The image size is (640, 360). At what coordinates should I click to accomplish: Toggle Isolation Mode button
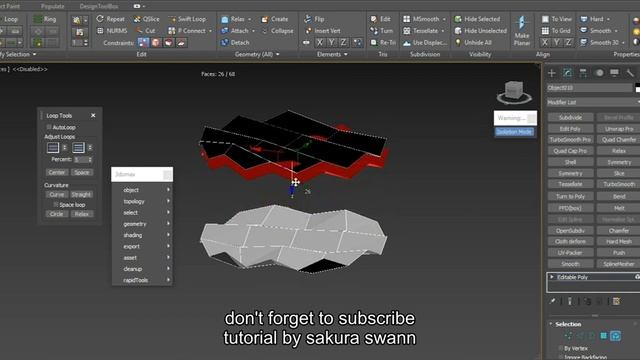point(514,131)
